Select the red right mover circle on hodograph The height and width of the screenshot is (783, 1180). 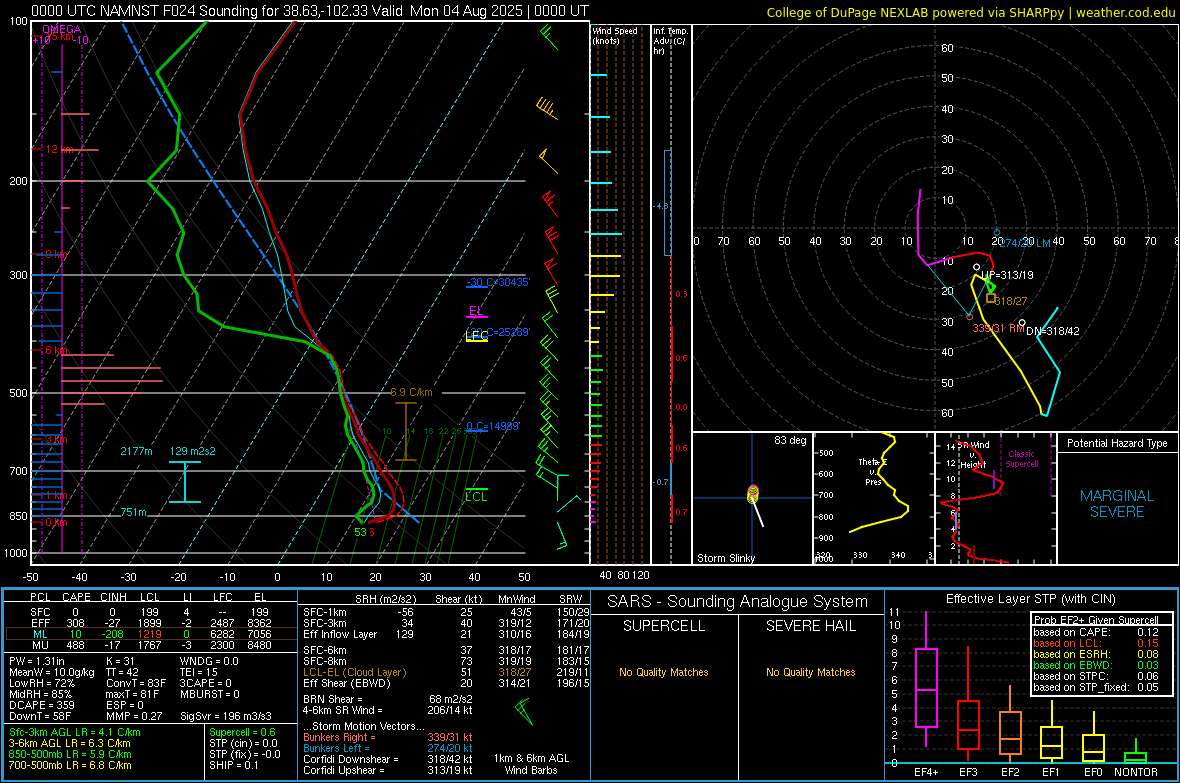[970, 317]
